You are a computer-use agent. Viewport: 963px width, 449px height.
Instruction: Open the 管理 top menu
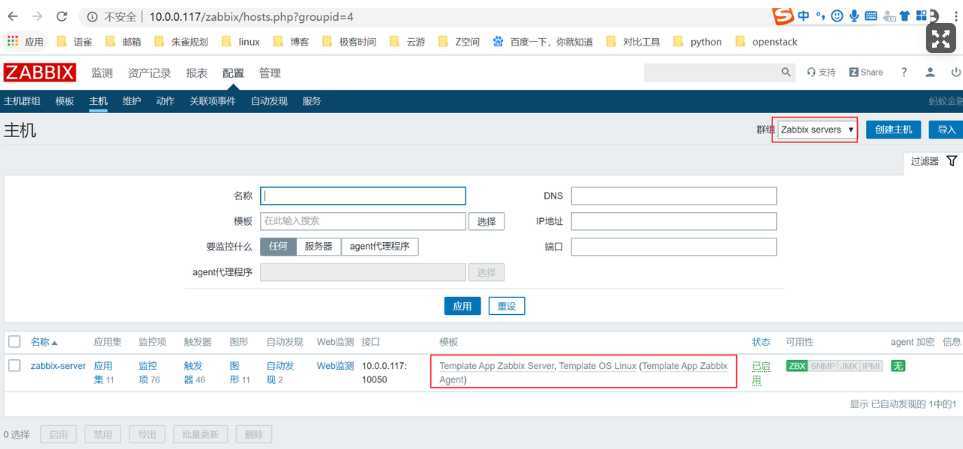270,73
